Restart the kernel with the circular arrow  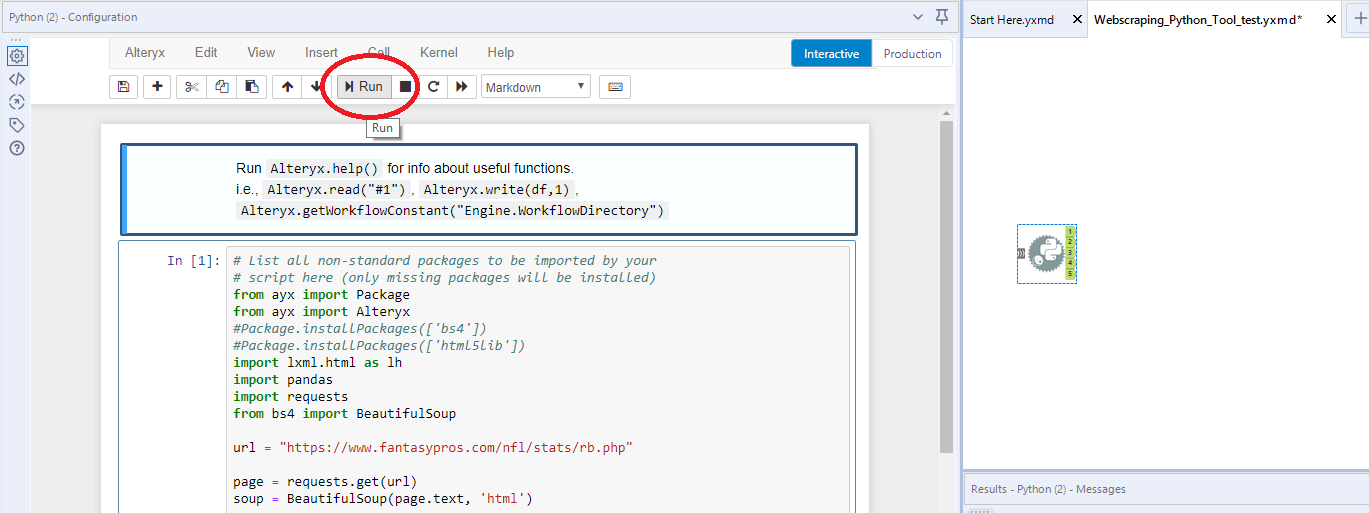[x=433, y=87]
